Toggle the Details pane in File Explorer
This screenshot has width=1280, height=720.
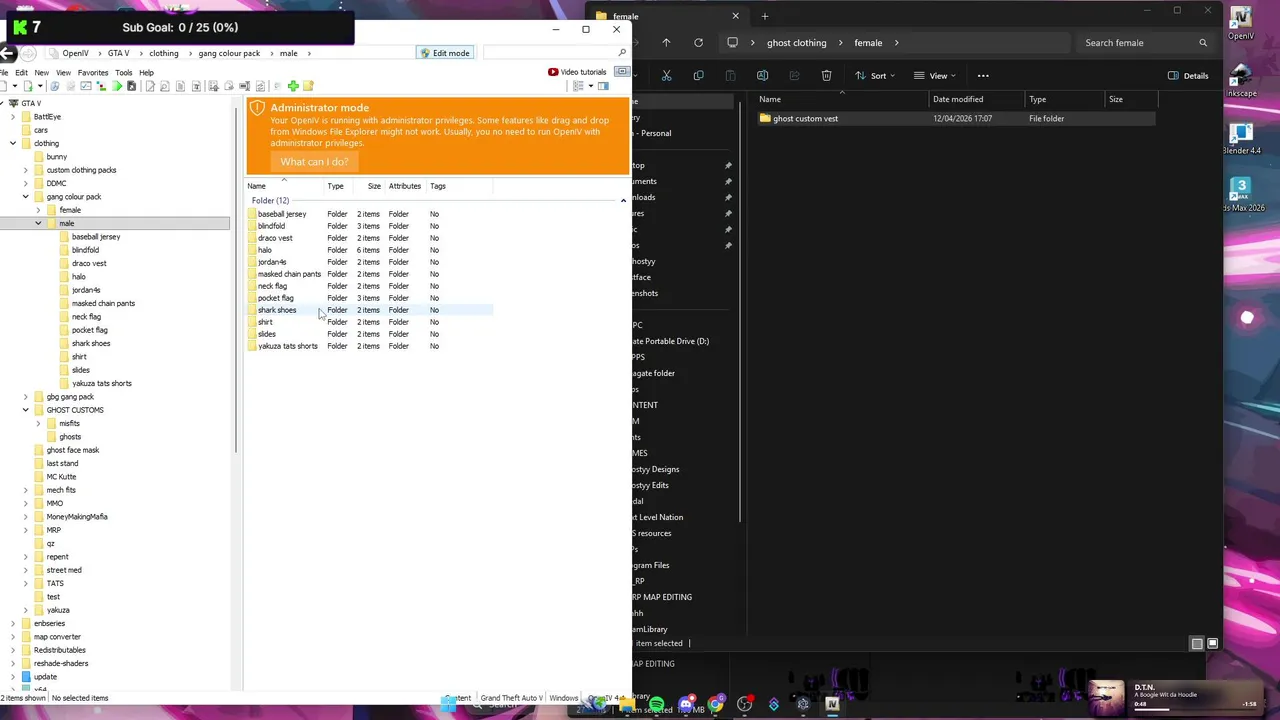1188,76
